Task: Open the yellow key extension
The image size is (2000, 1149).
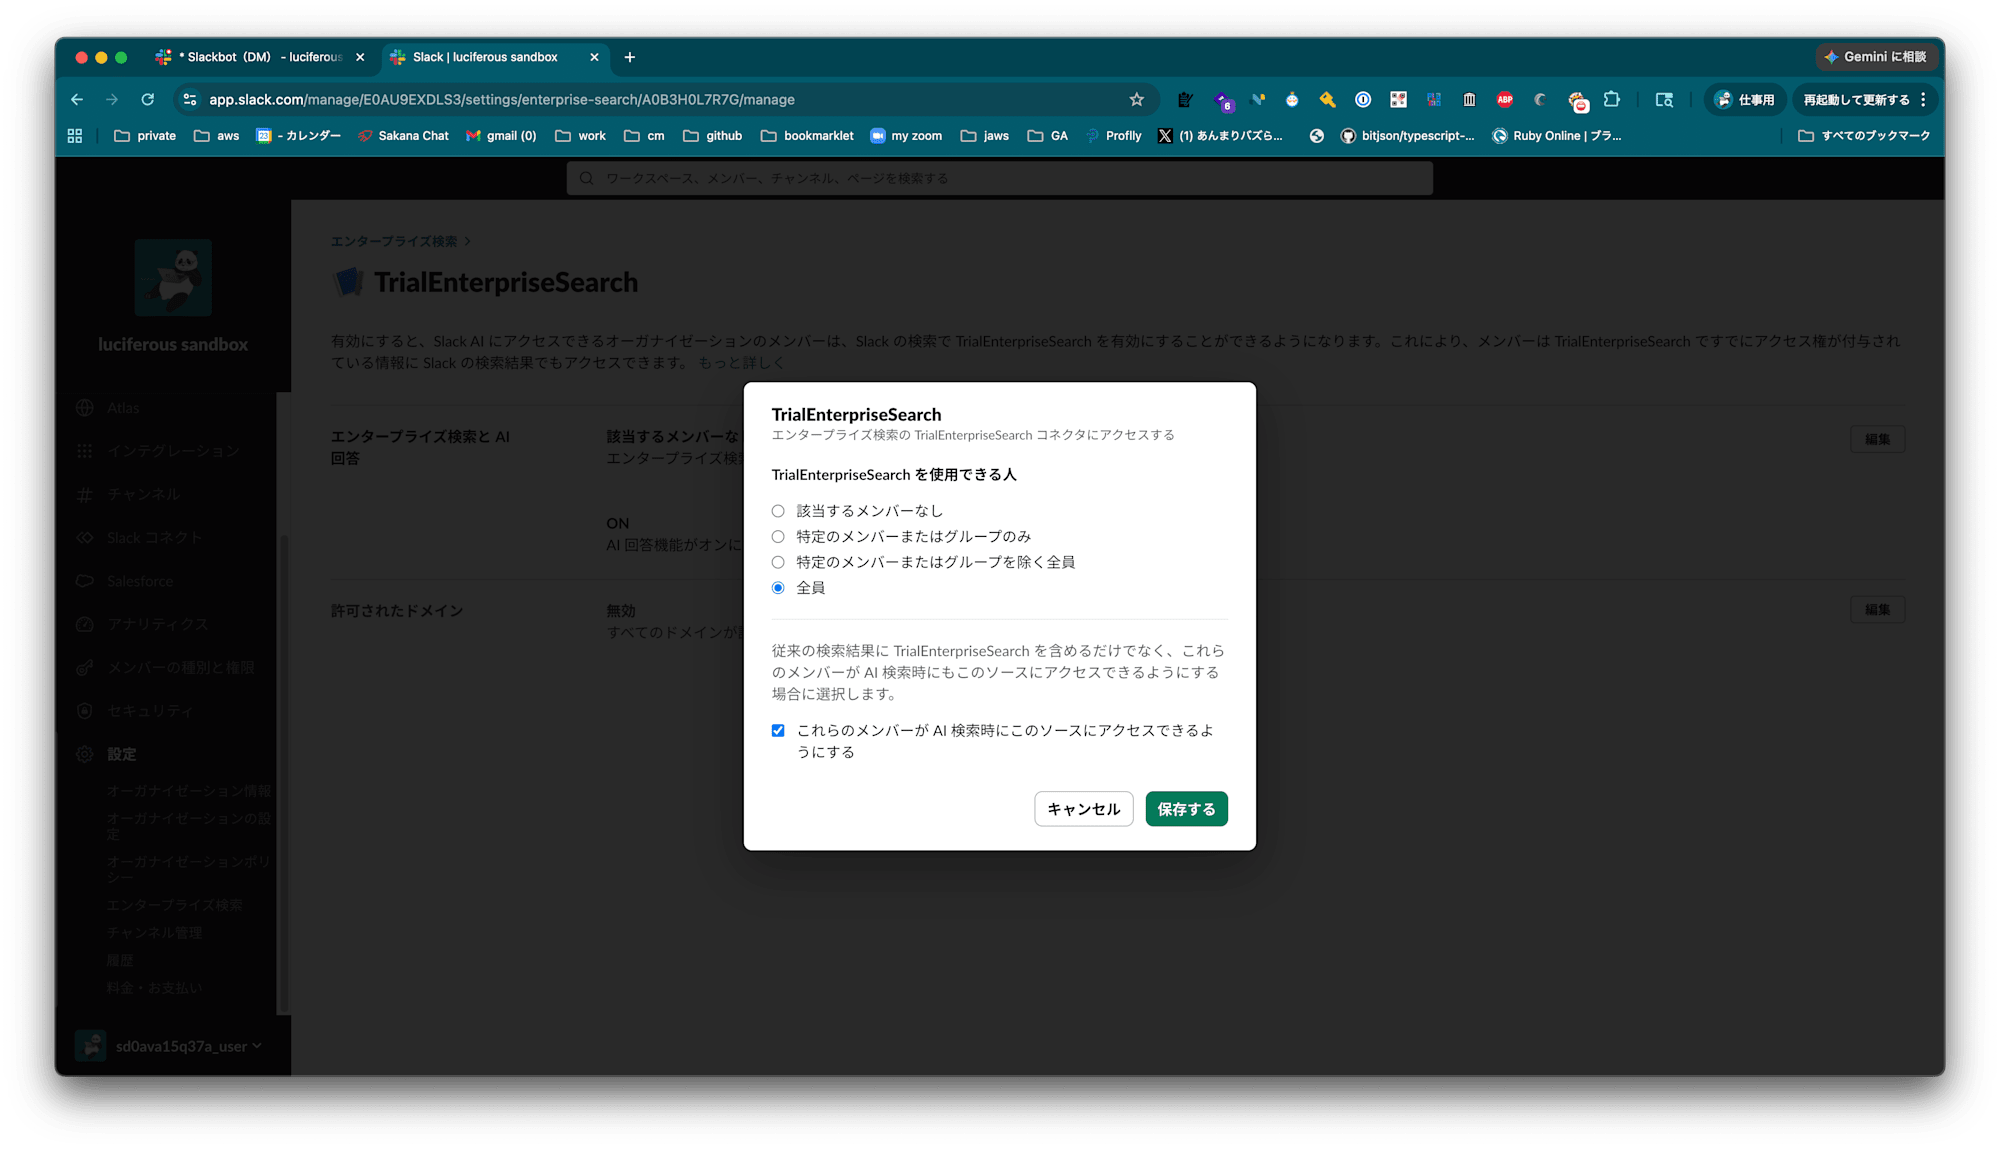Action: coord(1328,100)
